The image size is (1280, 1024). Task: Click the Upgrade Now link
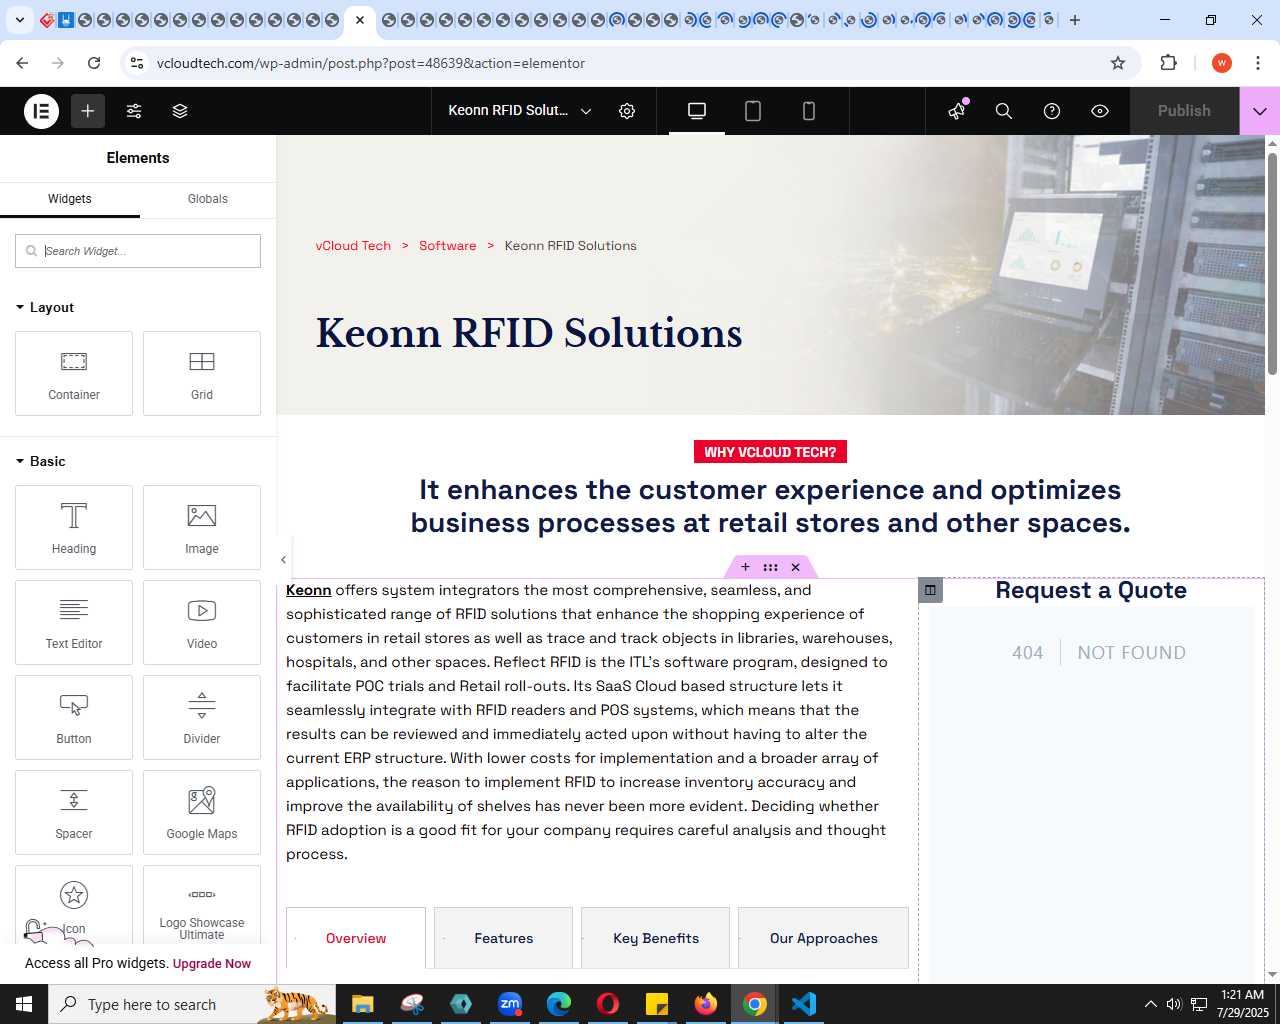[x=212, y=964]
